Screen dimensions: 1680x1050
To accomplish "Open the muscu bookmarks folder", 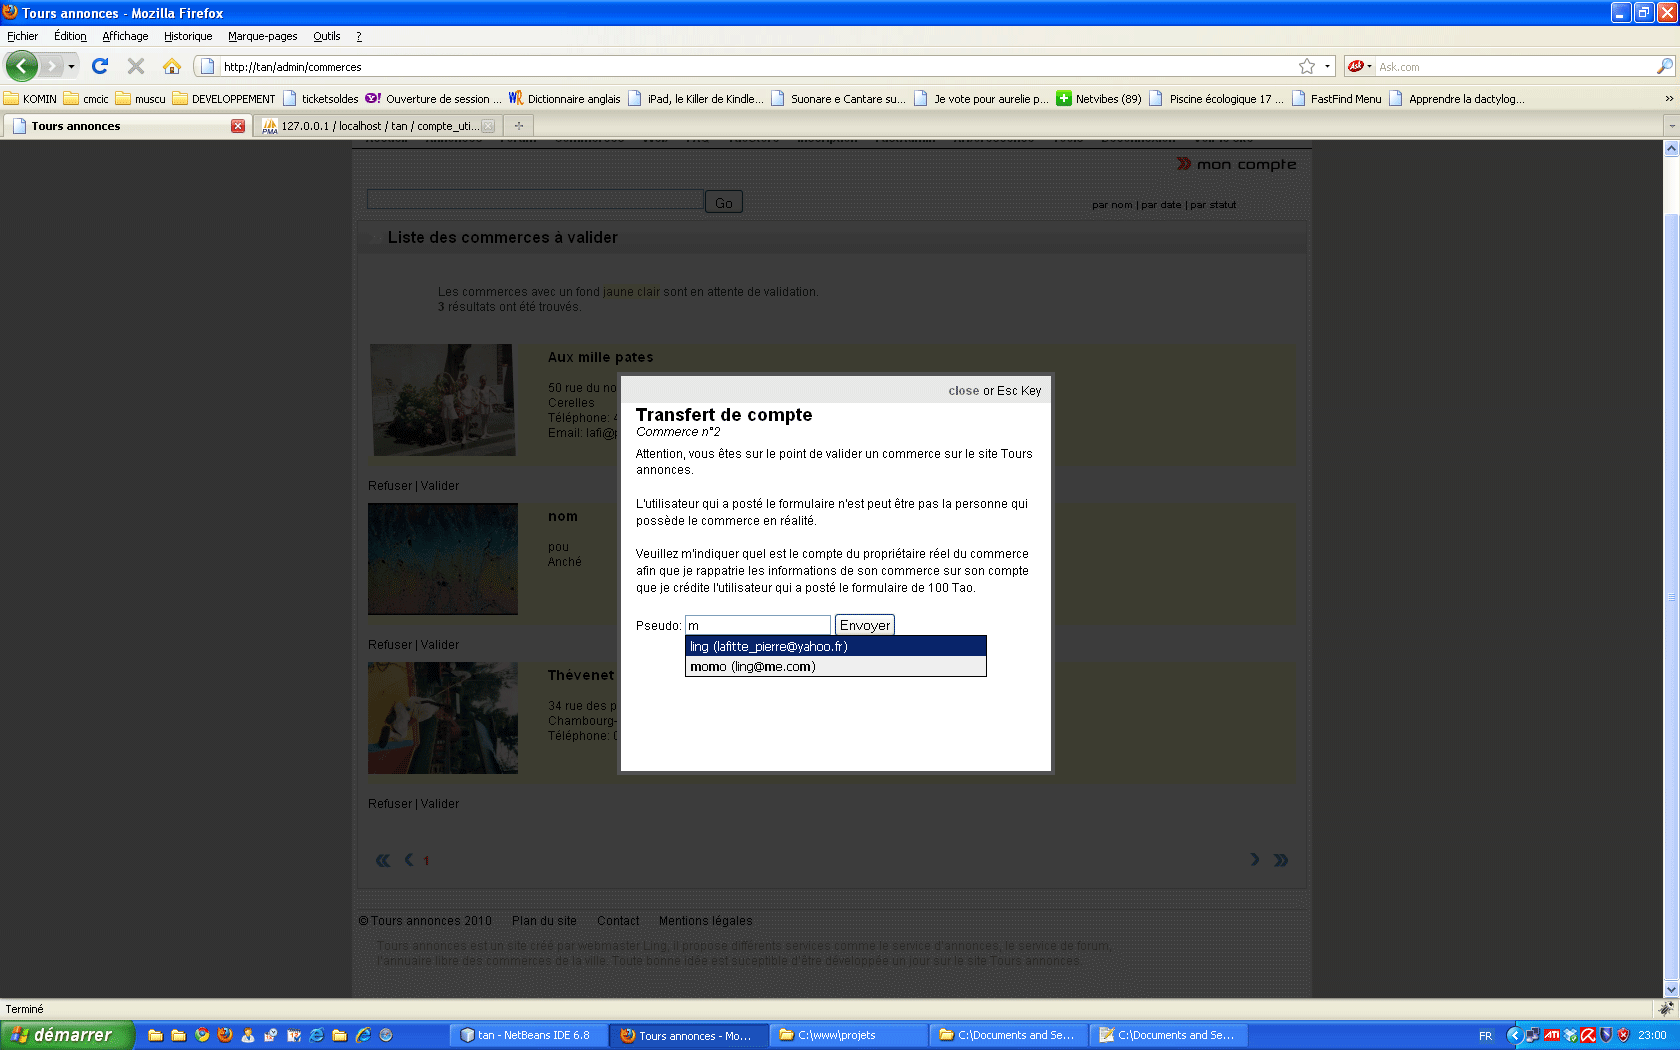I will coord(140,99).
